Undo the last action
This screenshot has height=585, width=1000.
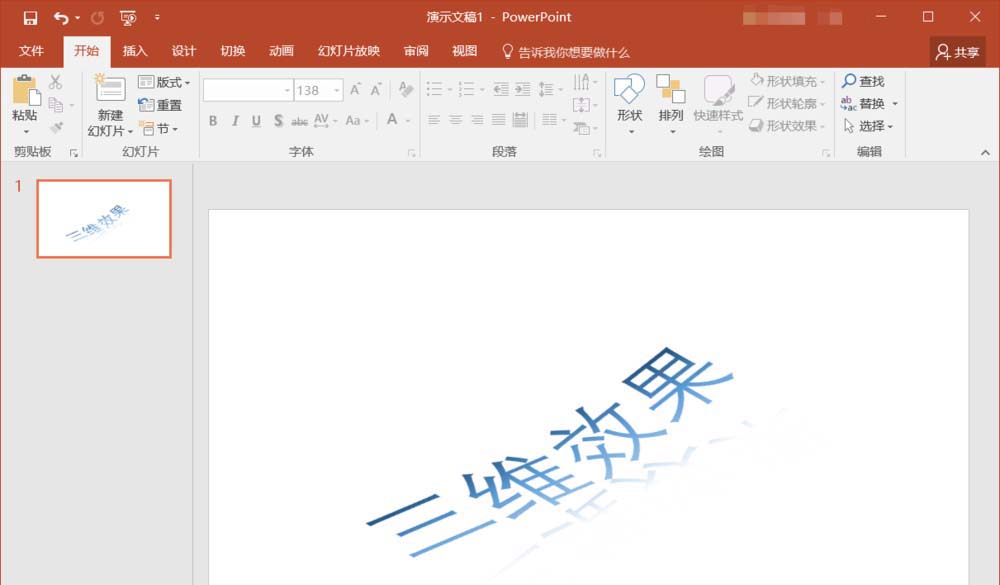61,18
